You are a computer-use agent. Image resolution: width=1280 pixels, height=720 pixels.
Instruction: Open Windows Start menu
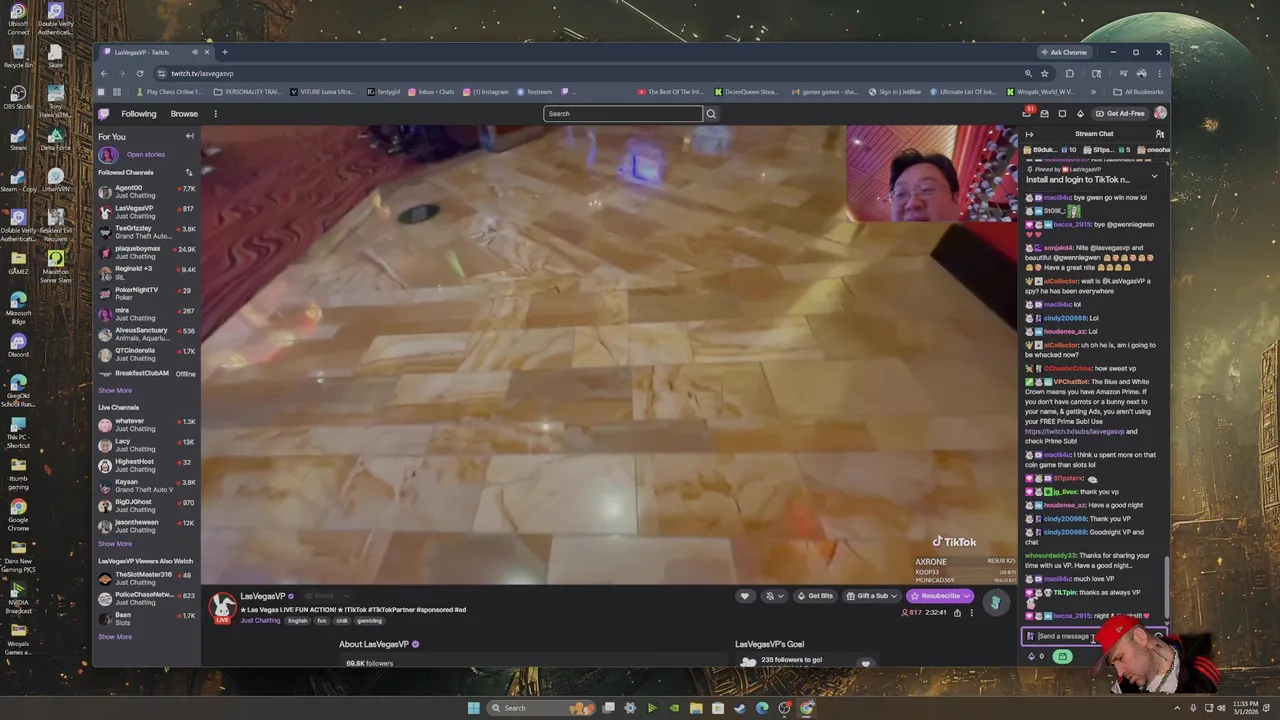[x=473, y=708]
